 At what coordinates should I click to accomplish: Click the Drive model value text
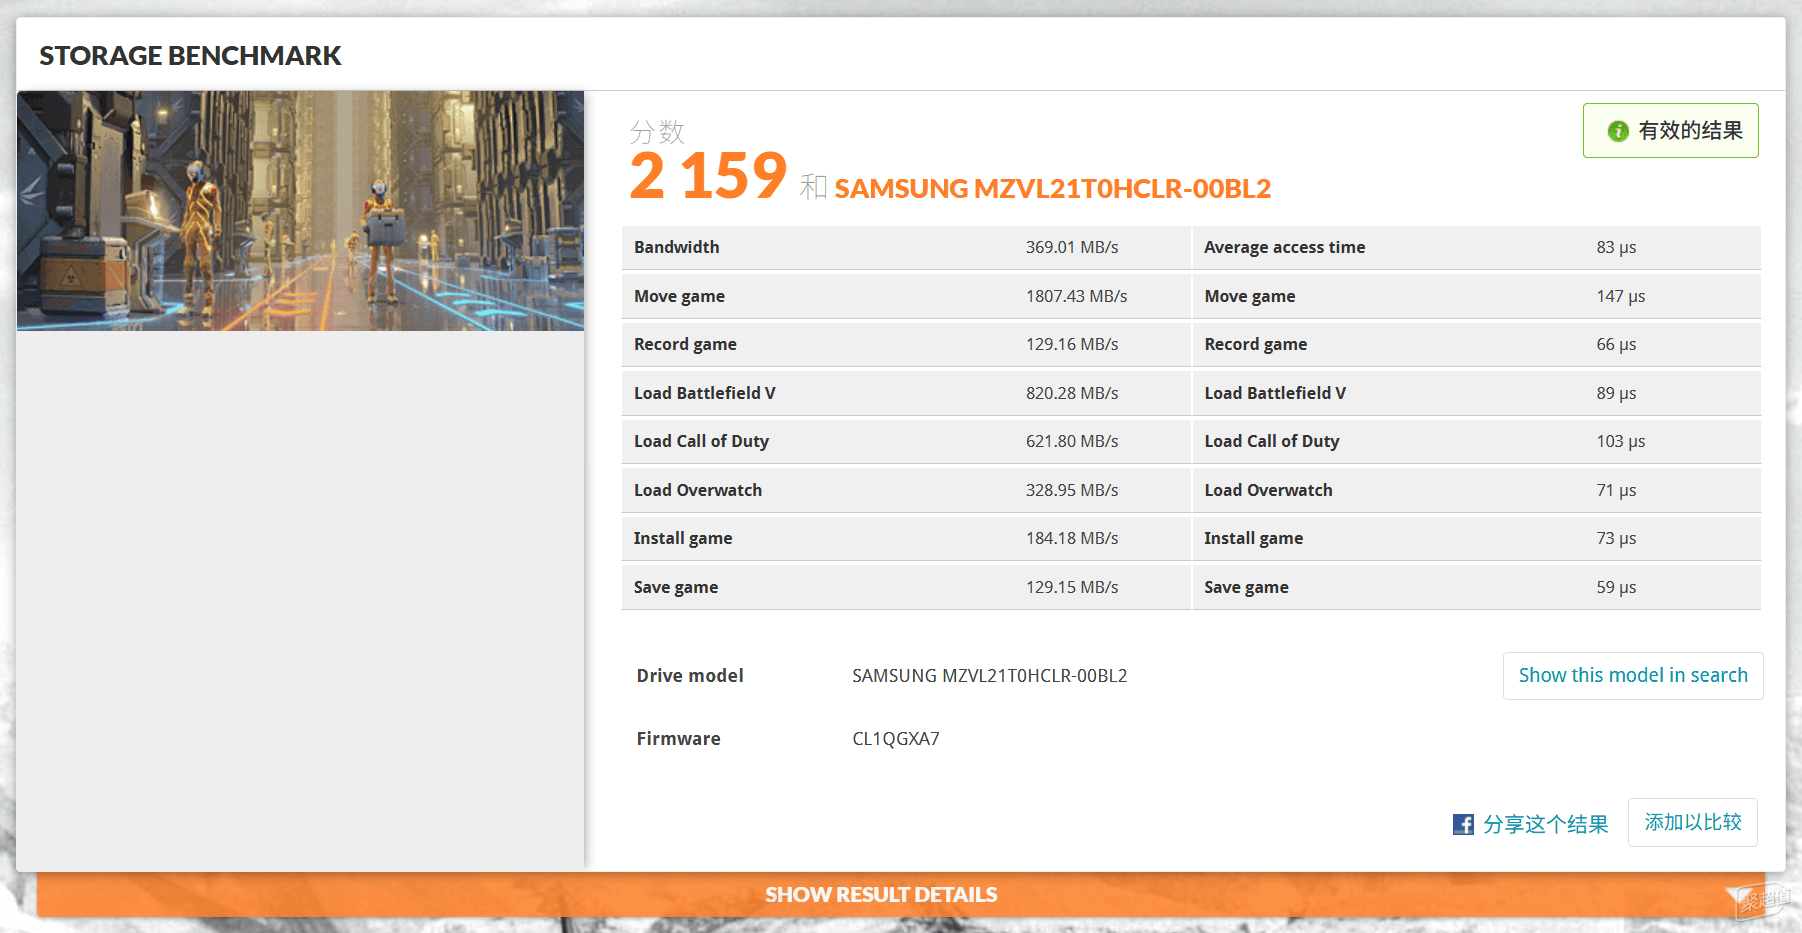pyautogui.click(x=989, y=676)
